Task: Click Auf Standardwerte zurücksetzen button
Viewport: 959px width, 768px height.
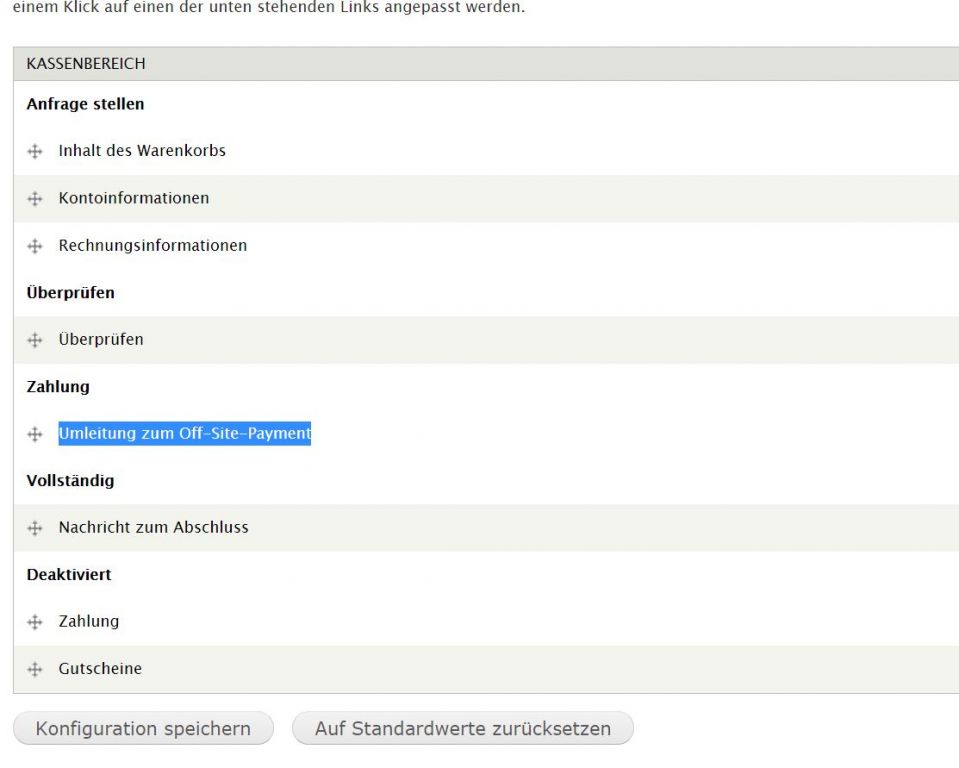Action: click(462, 728)
